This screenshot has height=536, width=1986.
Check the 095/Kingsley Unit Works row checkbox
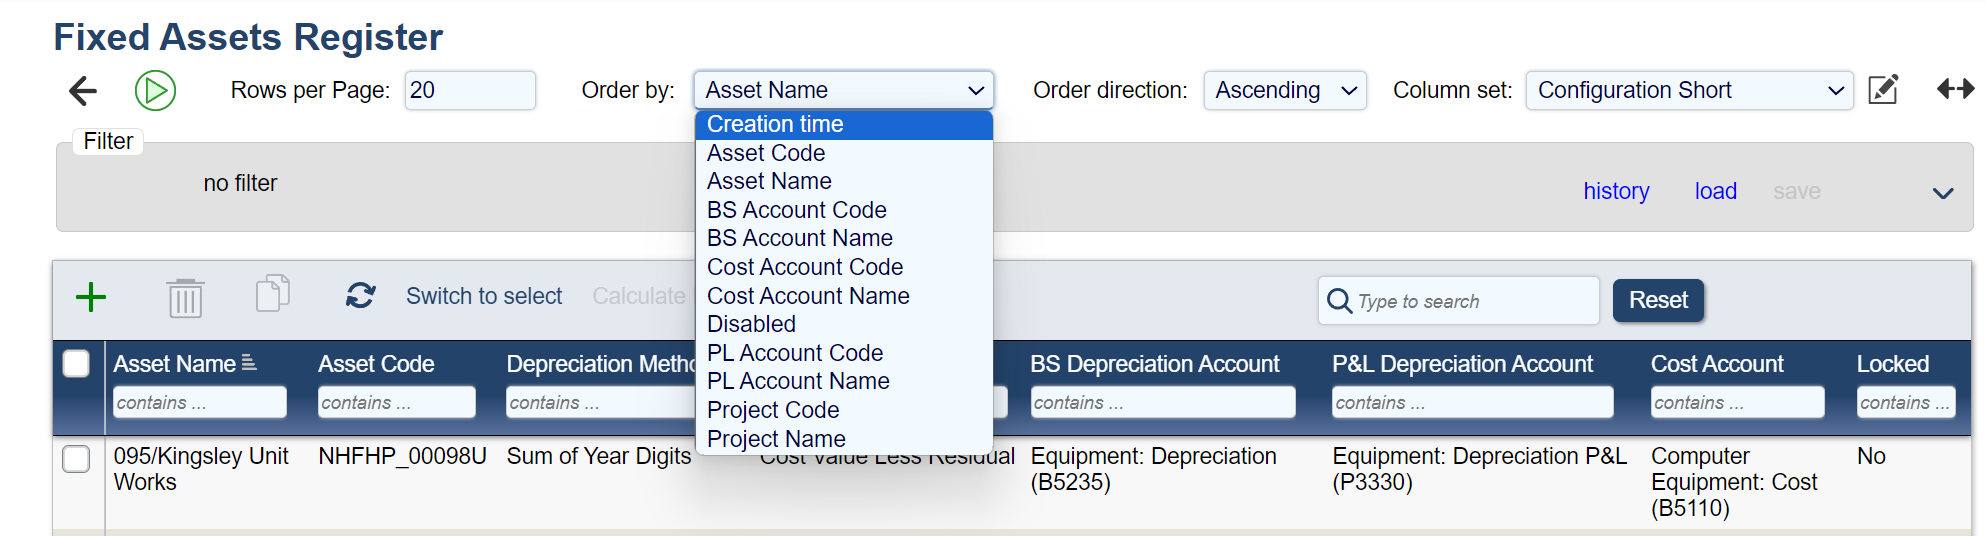(x=76, y=459)
